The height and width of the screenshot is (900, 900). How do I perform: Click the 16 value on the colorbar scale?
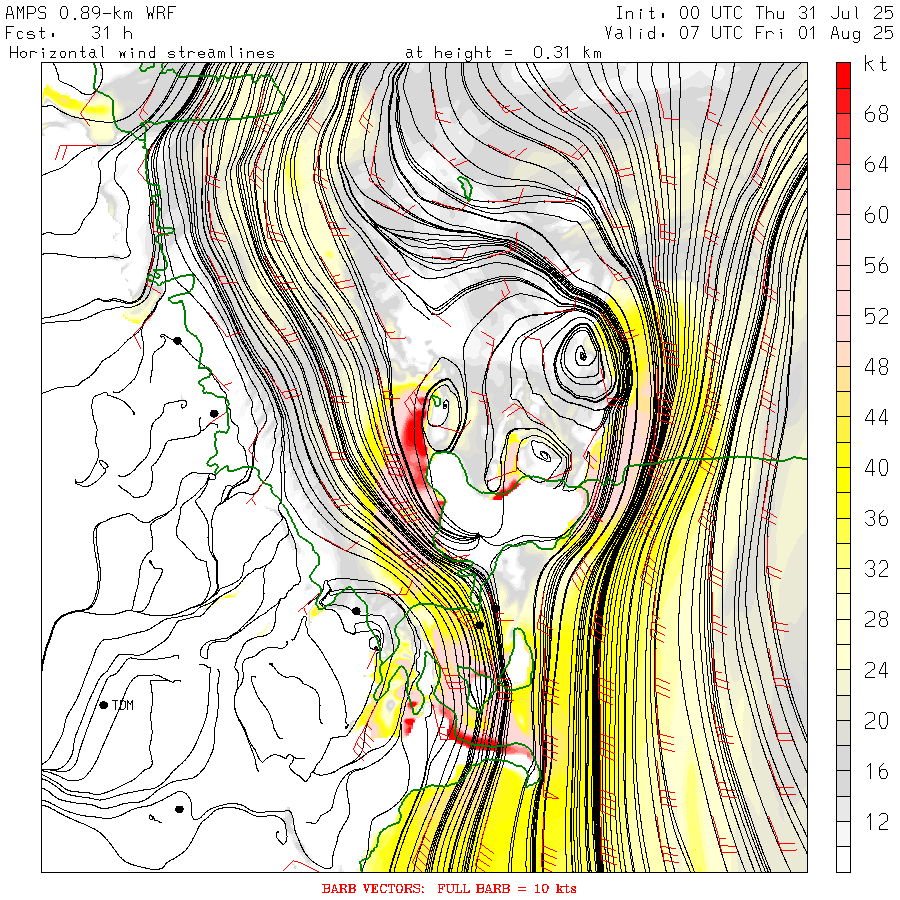pyautogui.click(x=876, y=771)
